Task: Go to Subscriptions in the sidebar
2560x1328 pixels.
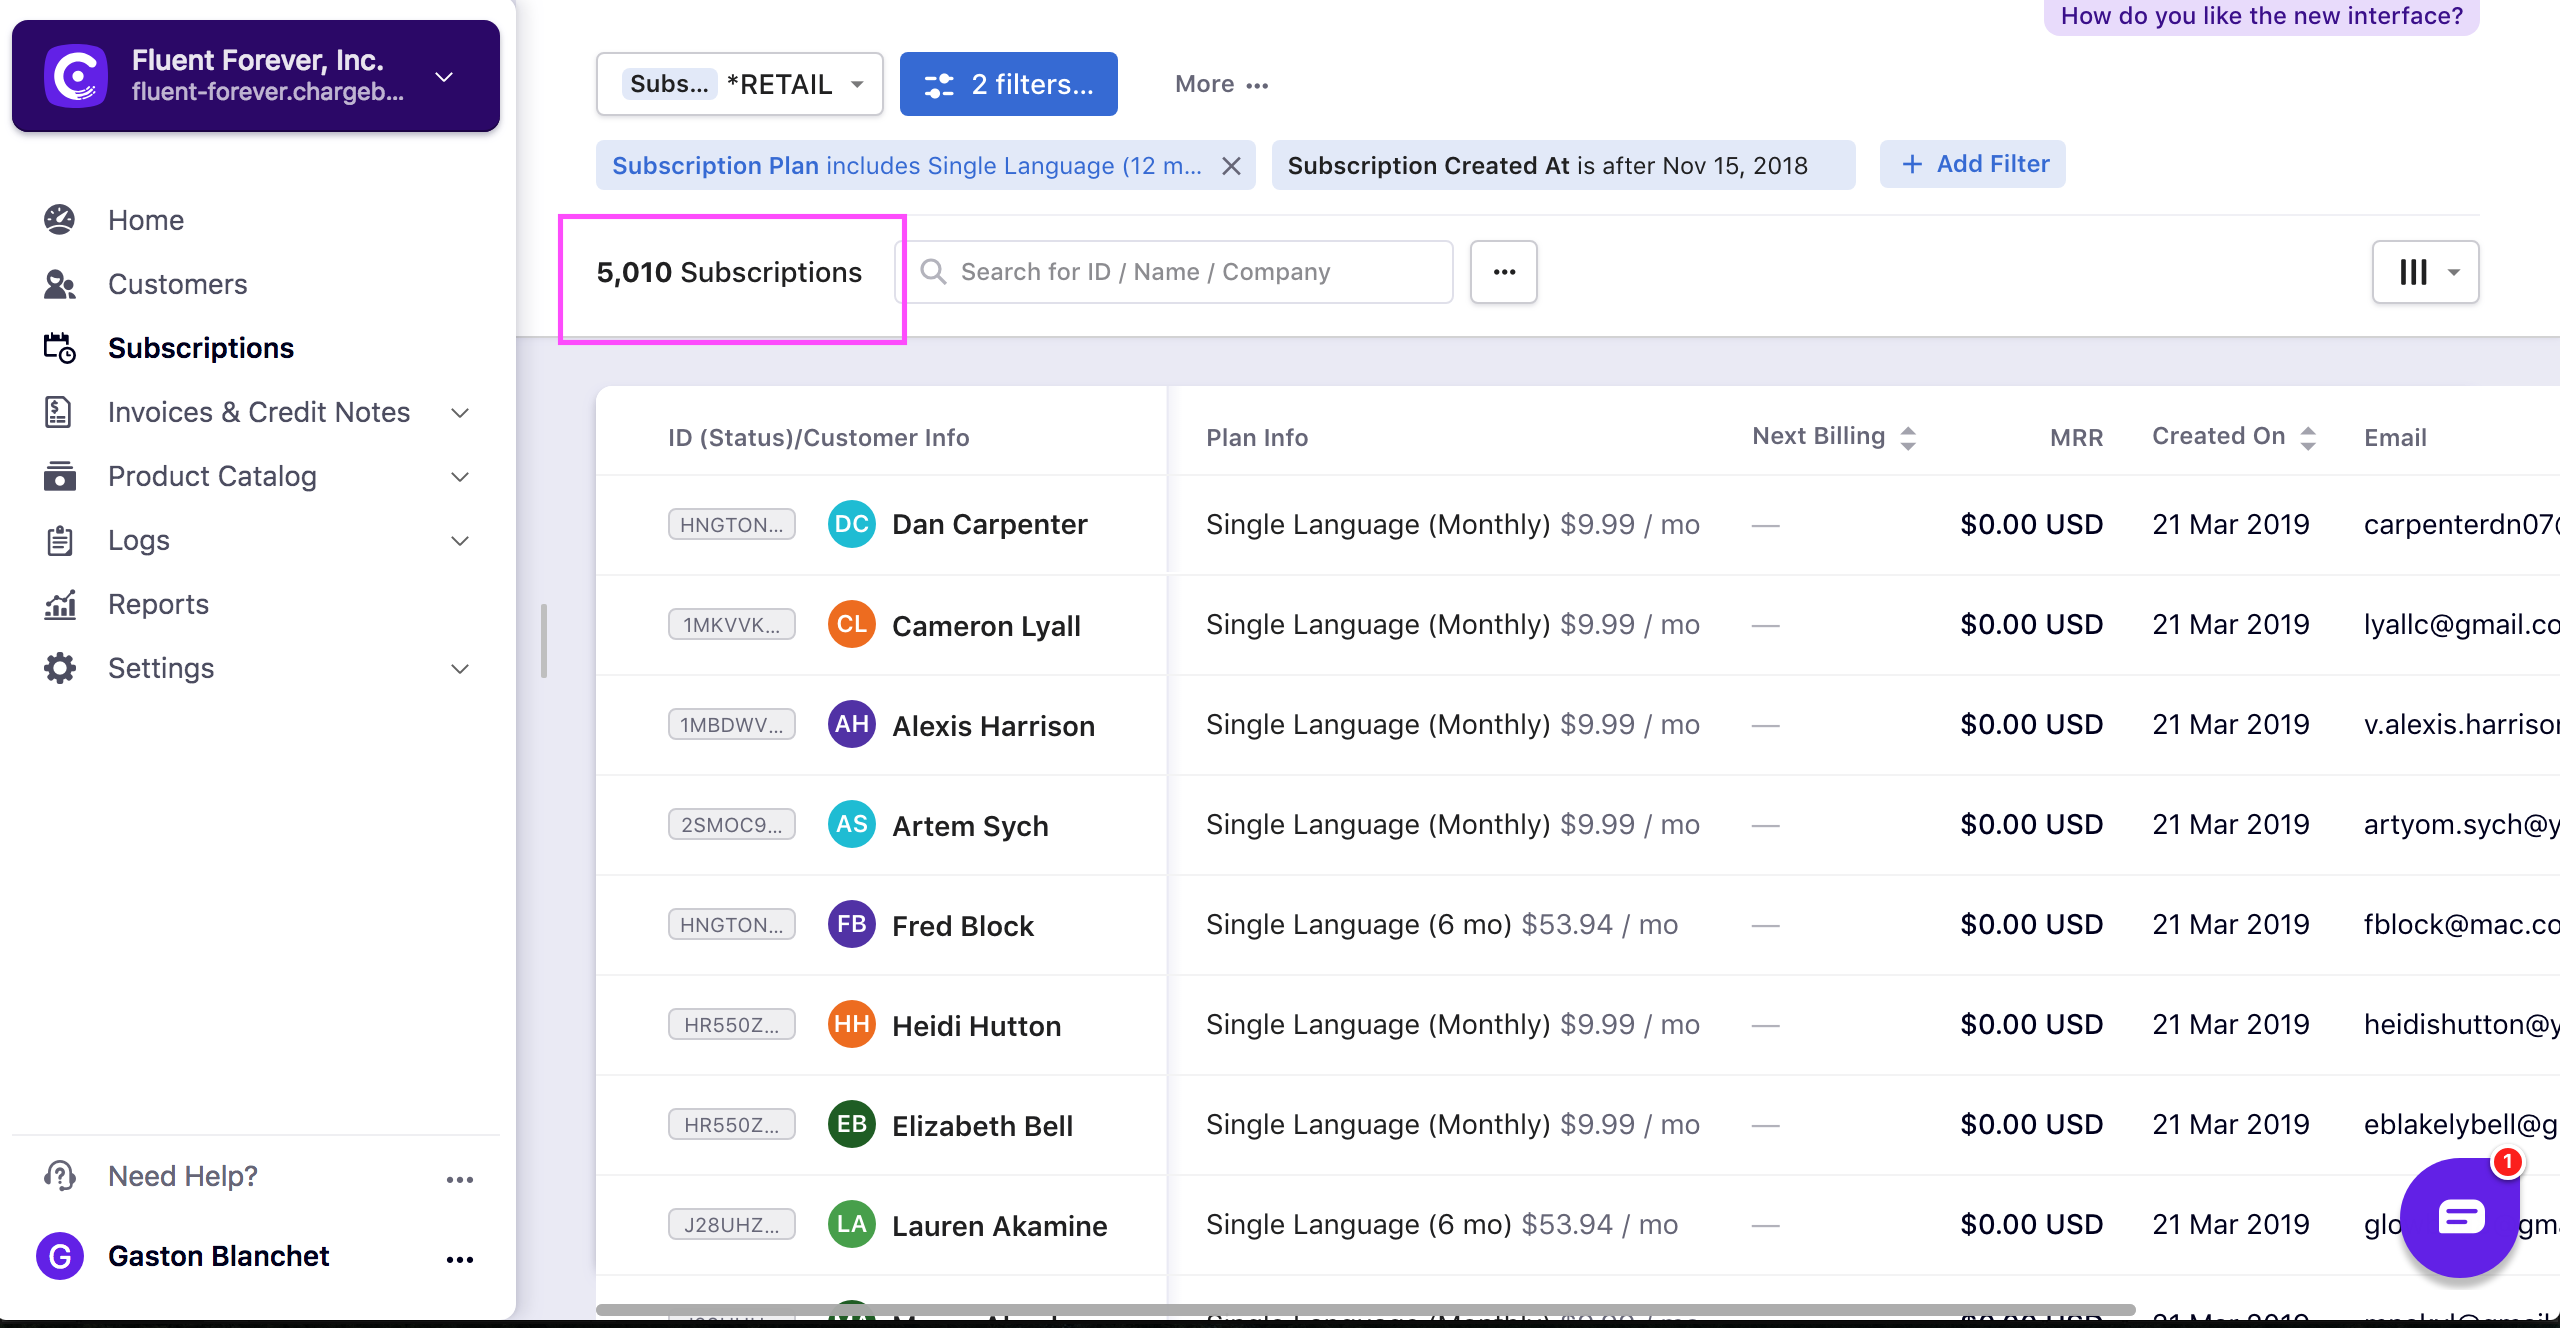Action: pos(200,348)
